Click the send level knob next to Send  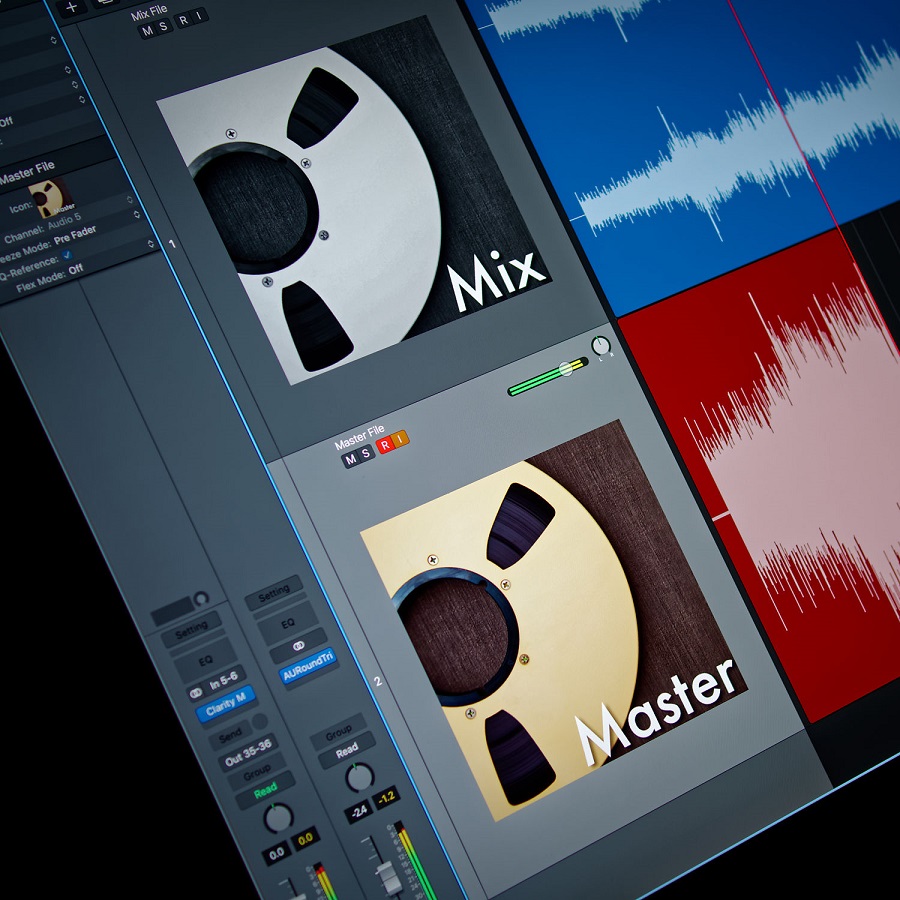260,721
